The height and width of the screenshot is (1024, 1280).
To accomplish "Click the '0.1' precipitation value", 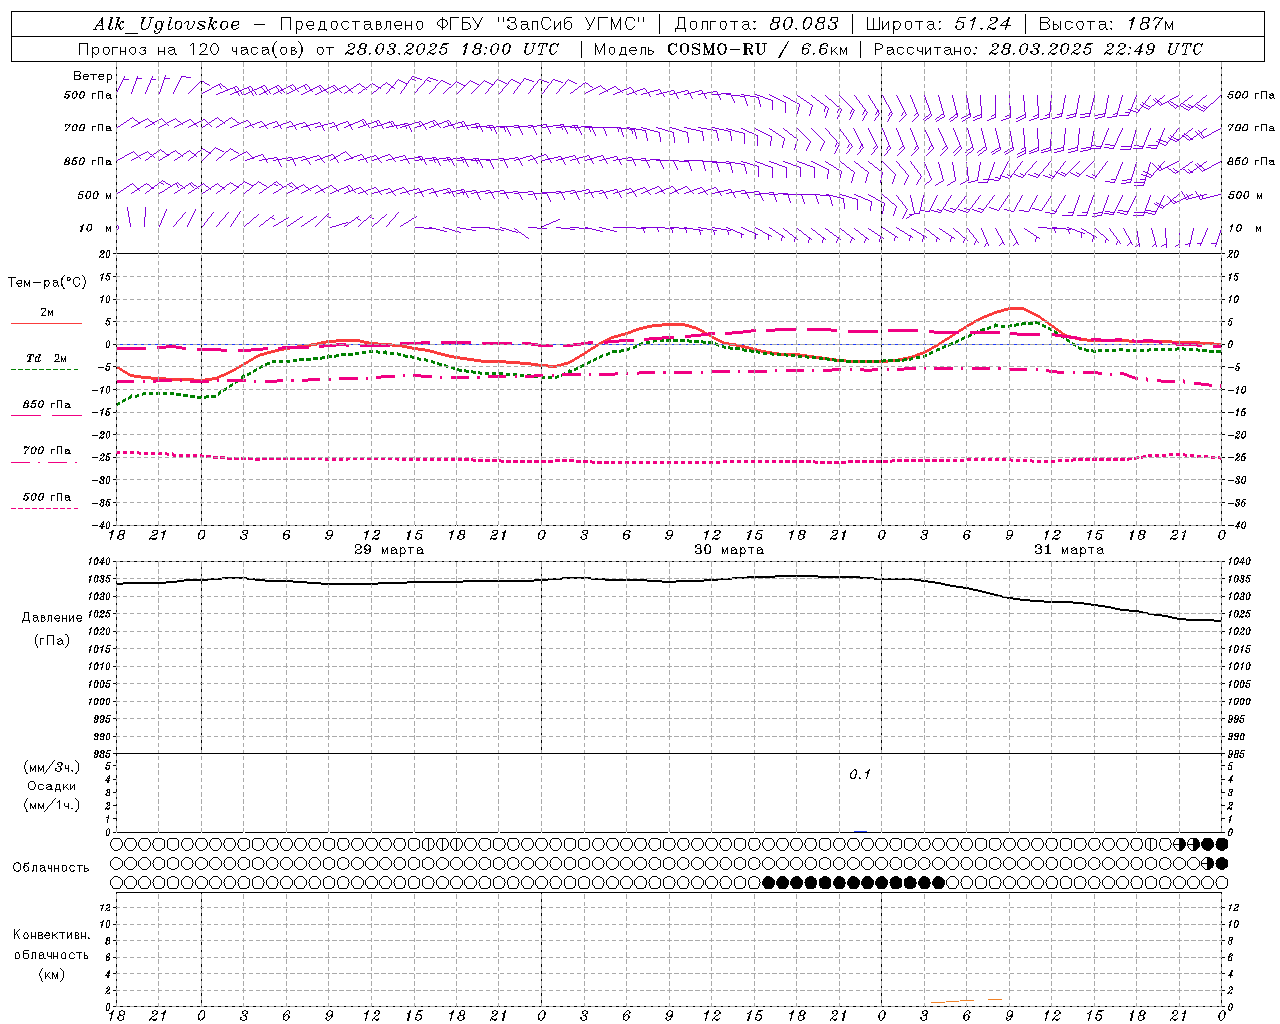I will [x=860, y=775].
